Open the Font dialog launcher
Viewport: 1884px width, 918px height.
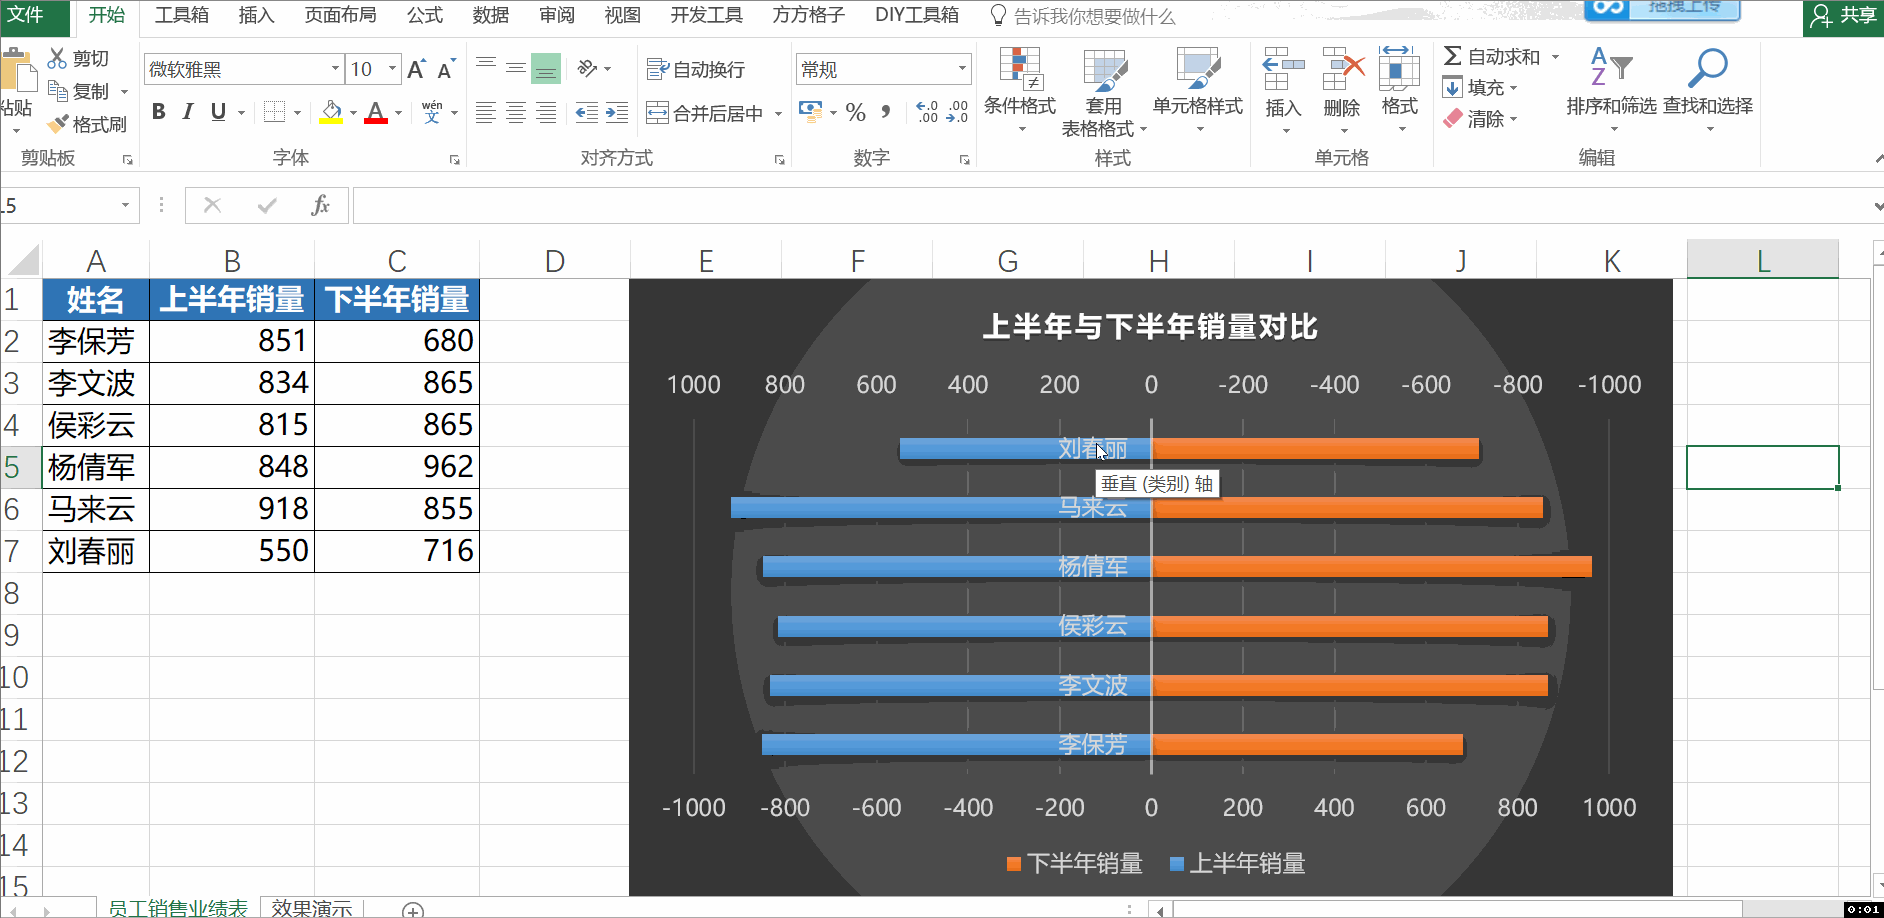pos(455,159)
